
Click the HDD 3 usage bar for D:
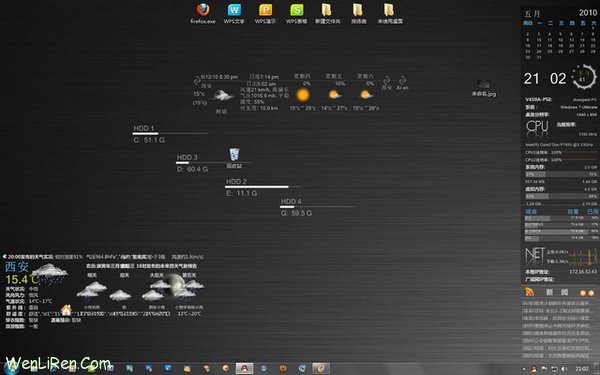pos(214,163)
